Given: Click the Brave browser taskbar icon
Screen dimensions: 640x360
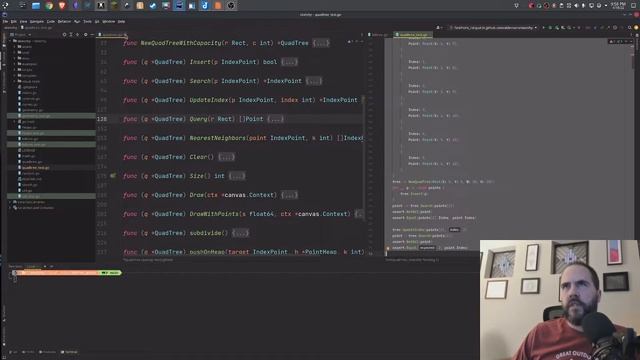Looking at the screenshot, I should (62, 5).
